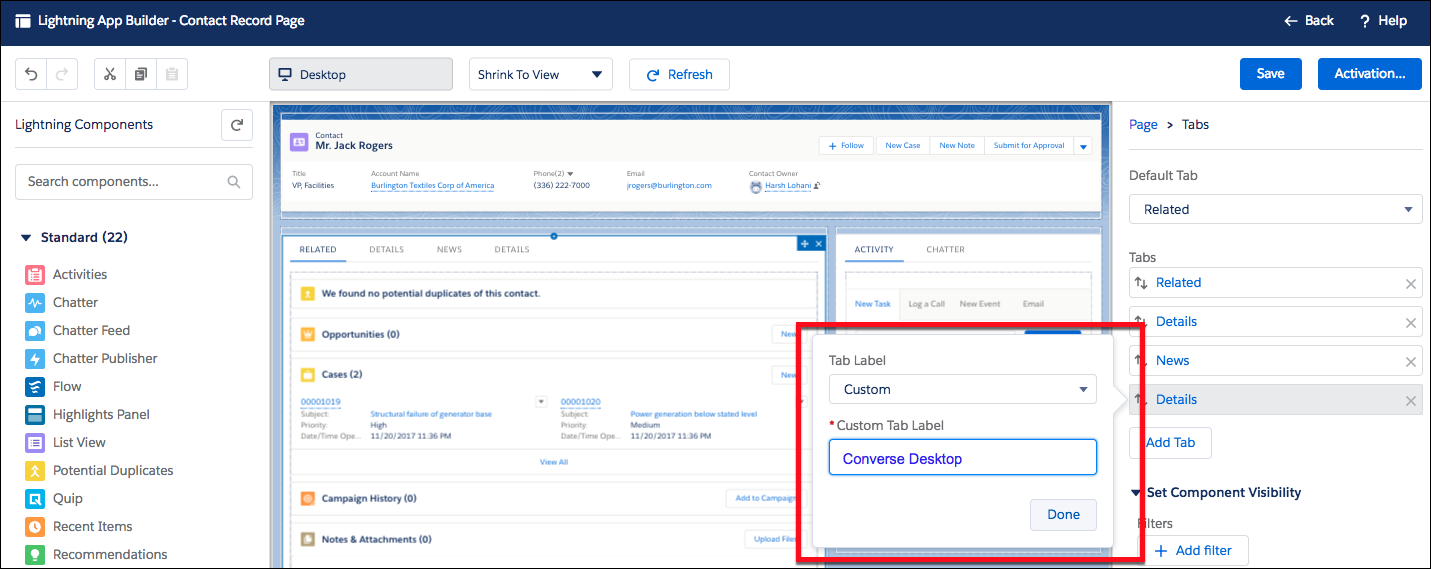Click the Follow button on contact

[846, 146]
